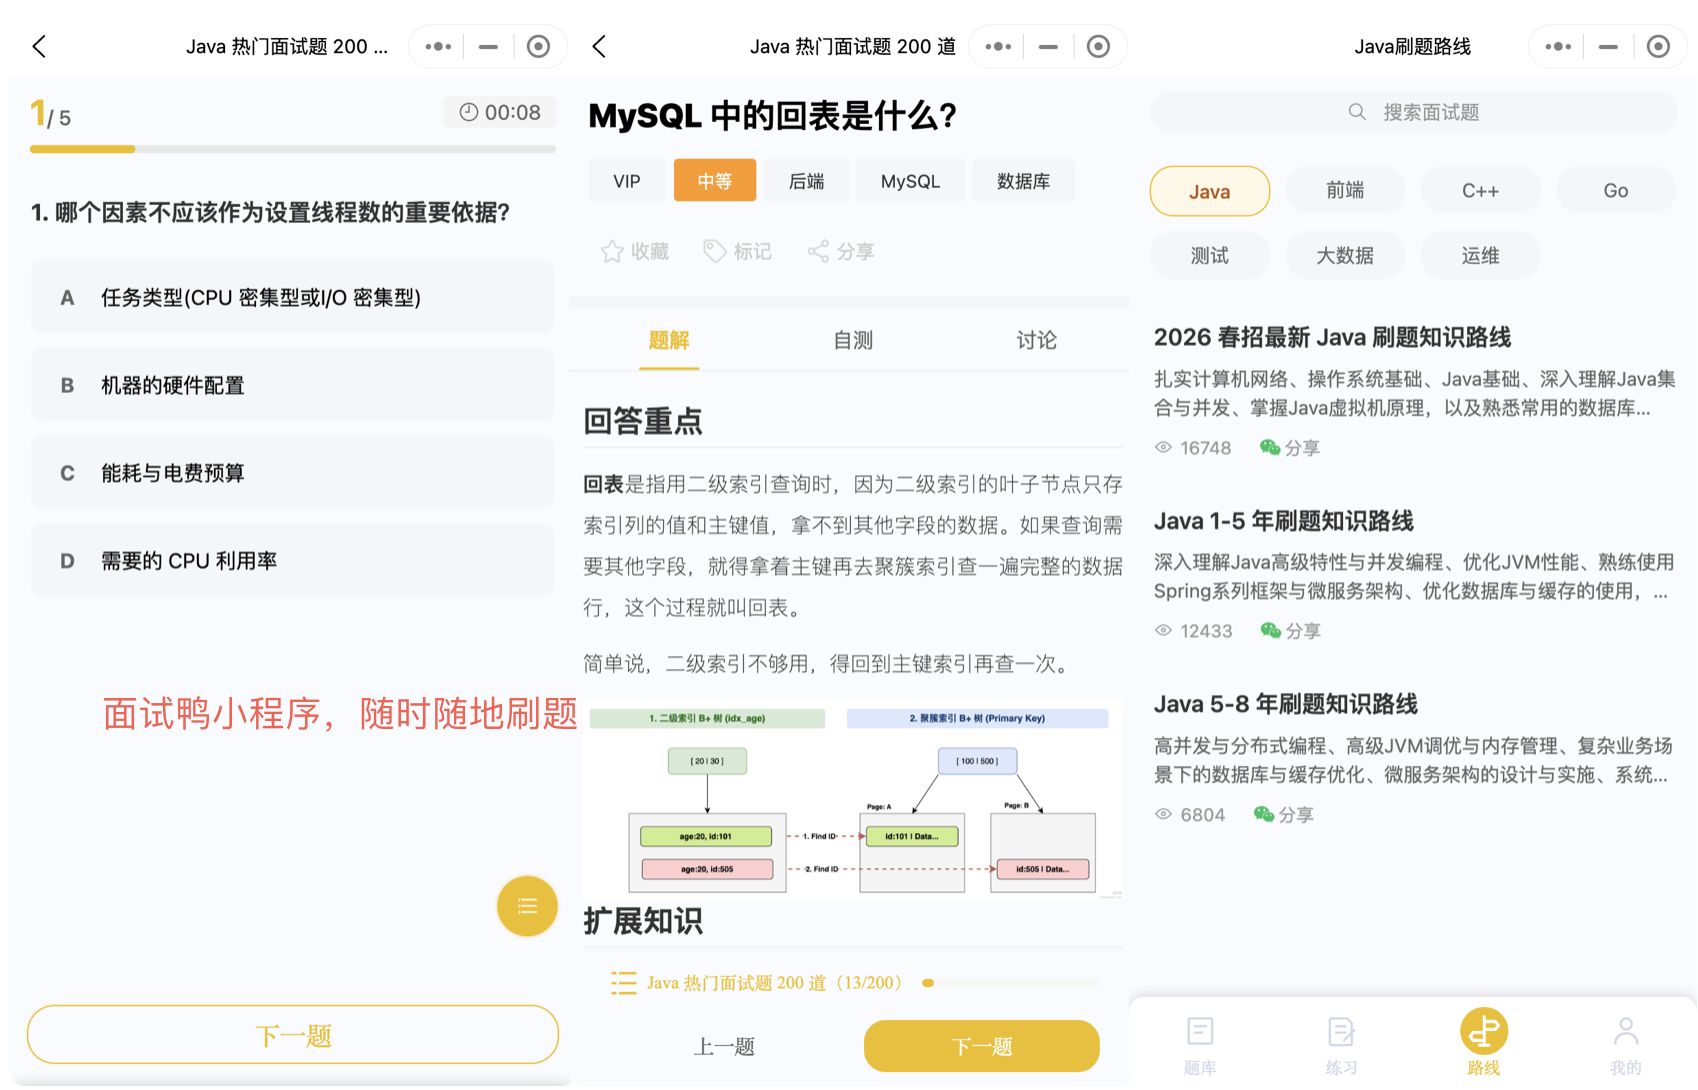Tap the 分享 share icon under question title
This screenshot has height=1090, width=1698.
click(818, 251)
